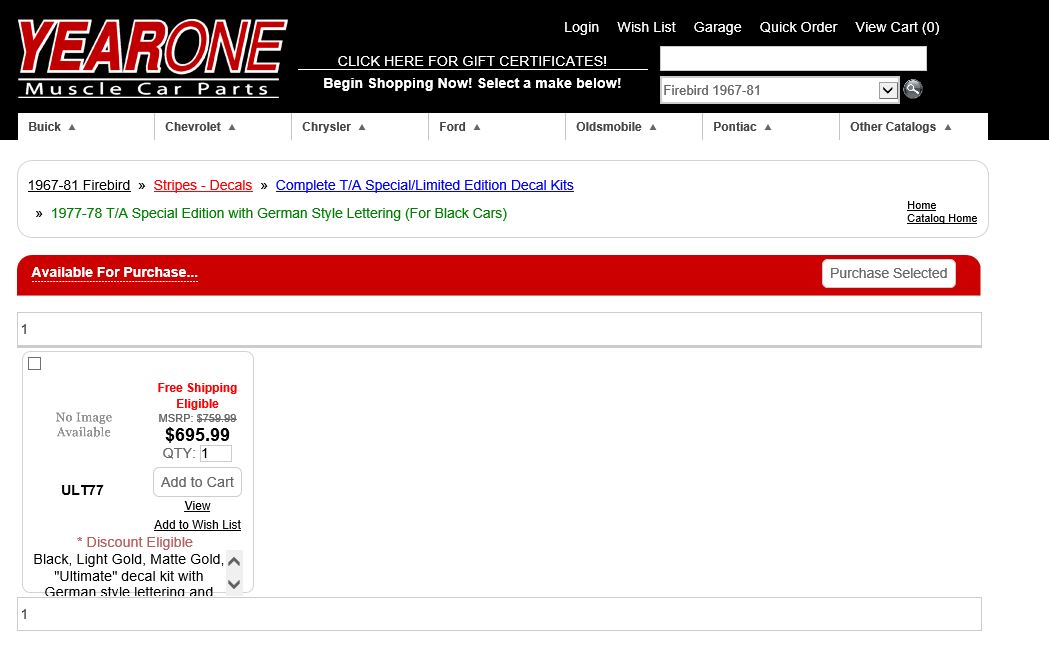Open Quick Order
Image resolution: width=1049 pixels, height=661 pixels.
(798, 27)
